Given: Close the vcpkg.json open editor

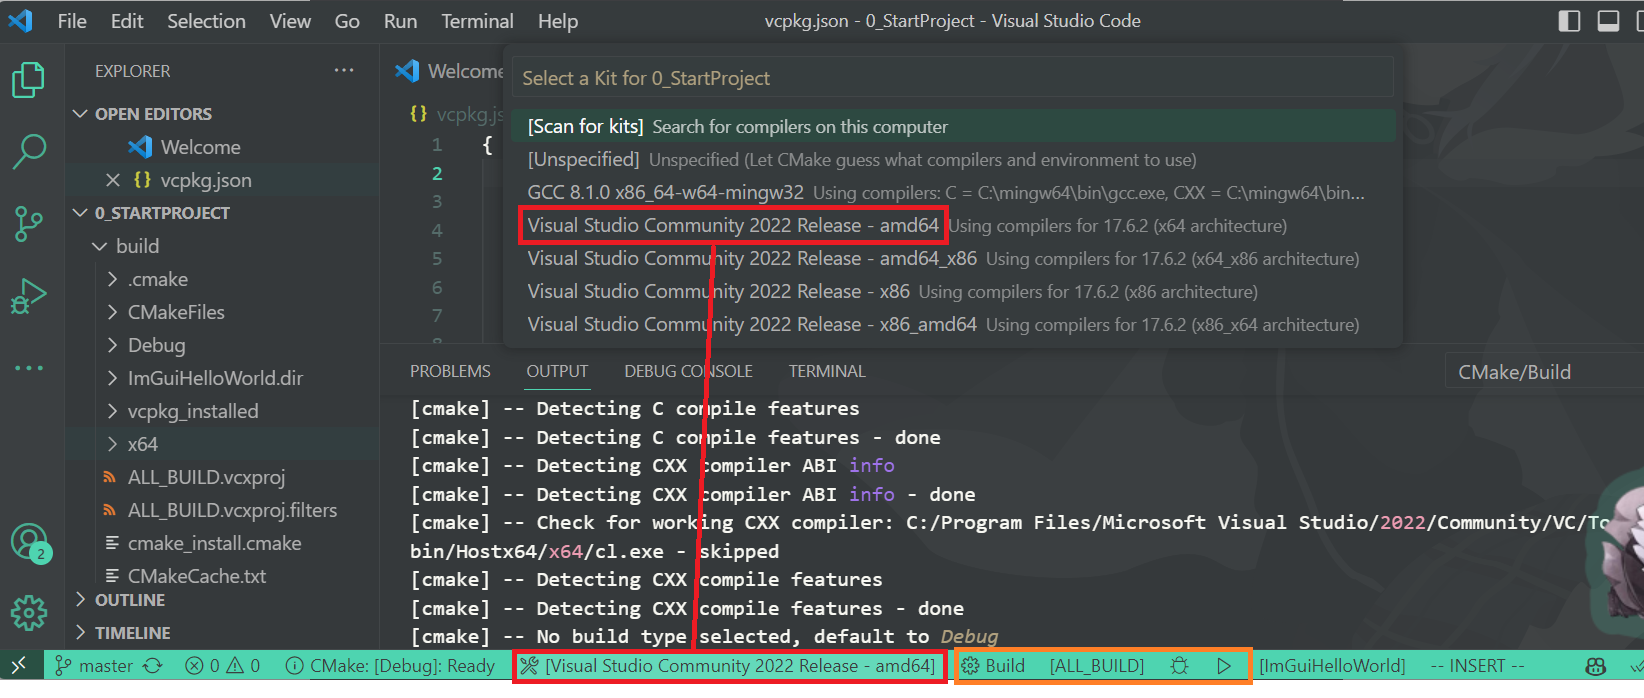Looking at the screenshot, I should [x=113, y=180].
